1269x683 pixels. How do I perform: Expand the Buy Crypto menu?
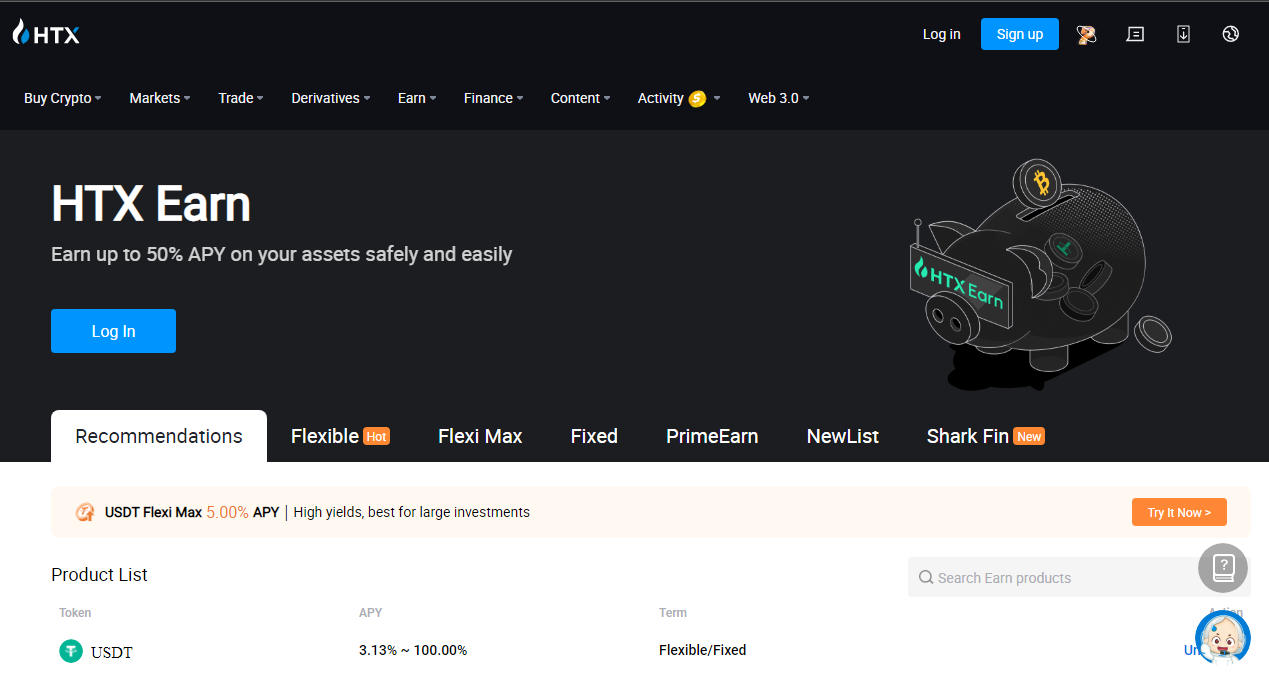point(62,98)
